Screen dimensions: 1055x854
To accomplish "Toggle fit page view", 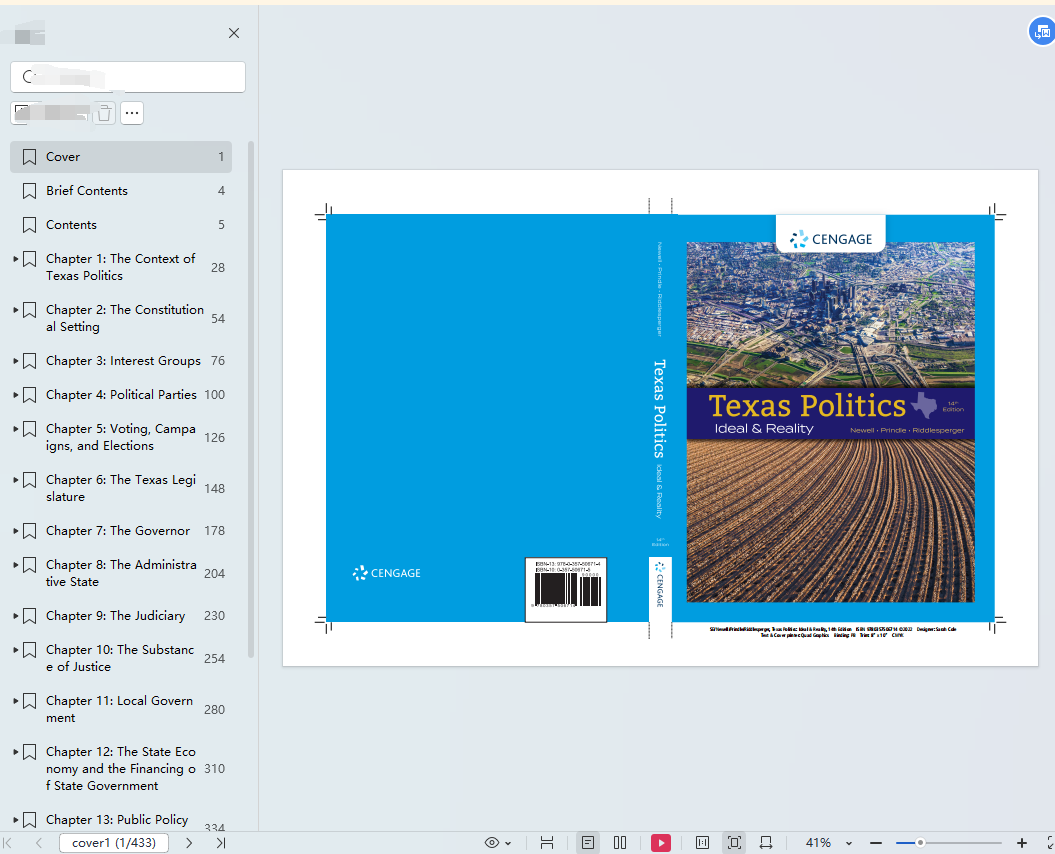I will pos(734,843).
